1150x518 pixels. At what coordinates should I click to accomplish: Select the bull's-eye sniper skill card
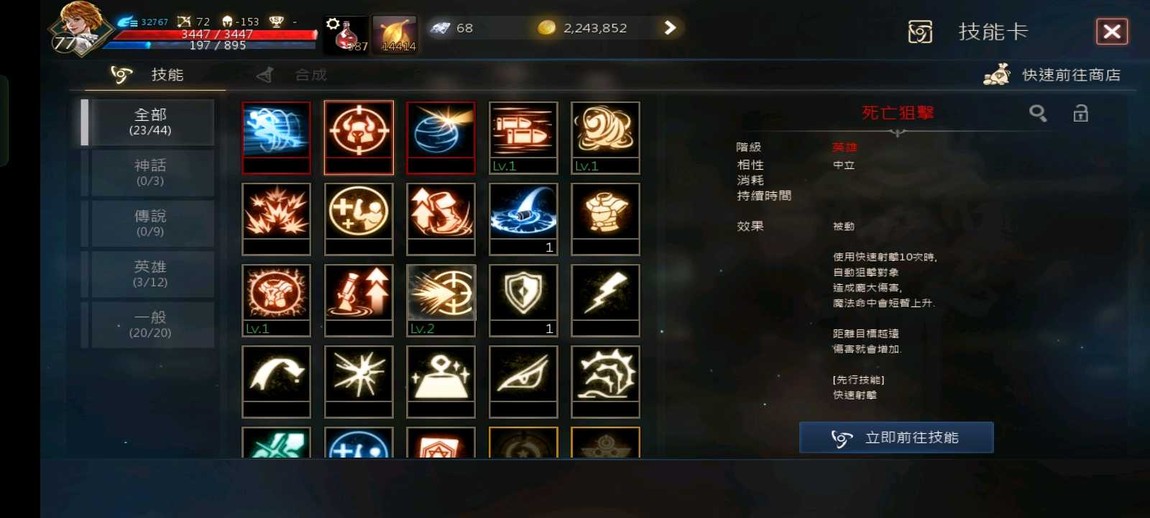coord(359,137)
